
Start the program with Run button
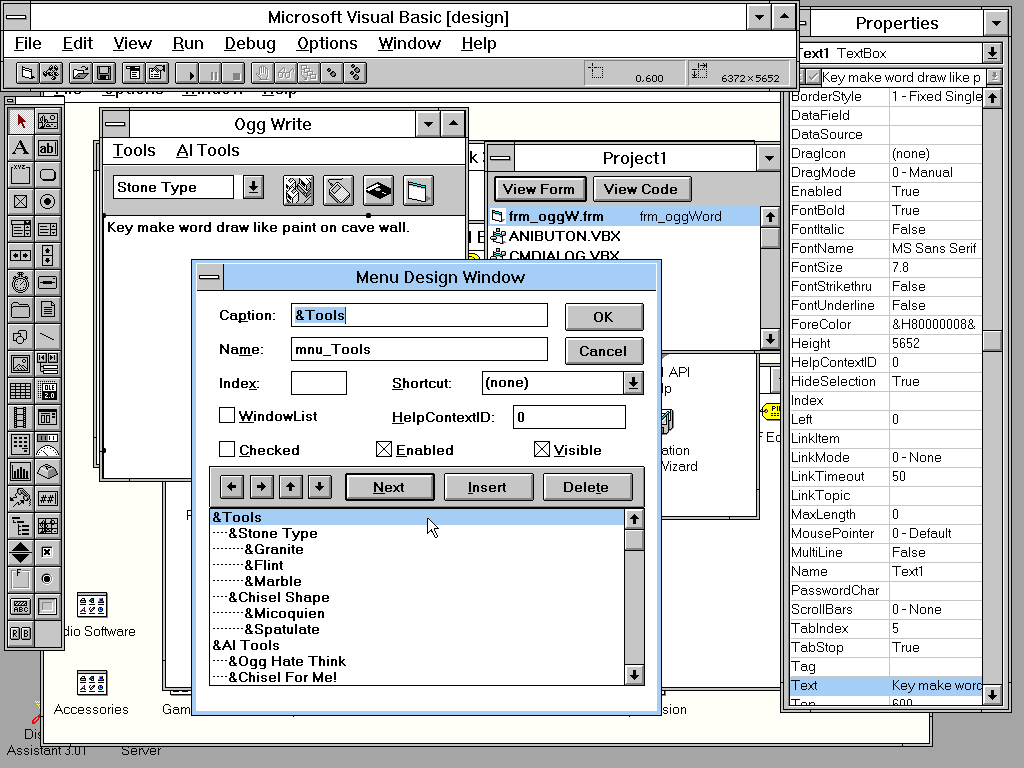point(187,72)
